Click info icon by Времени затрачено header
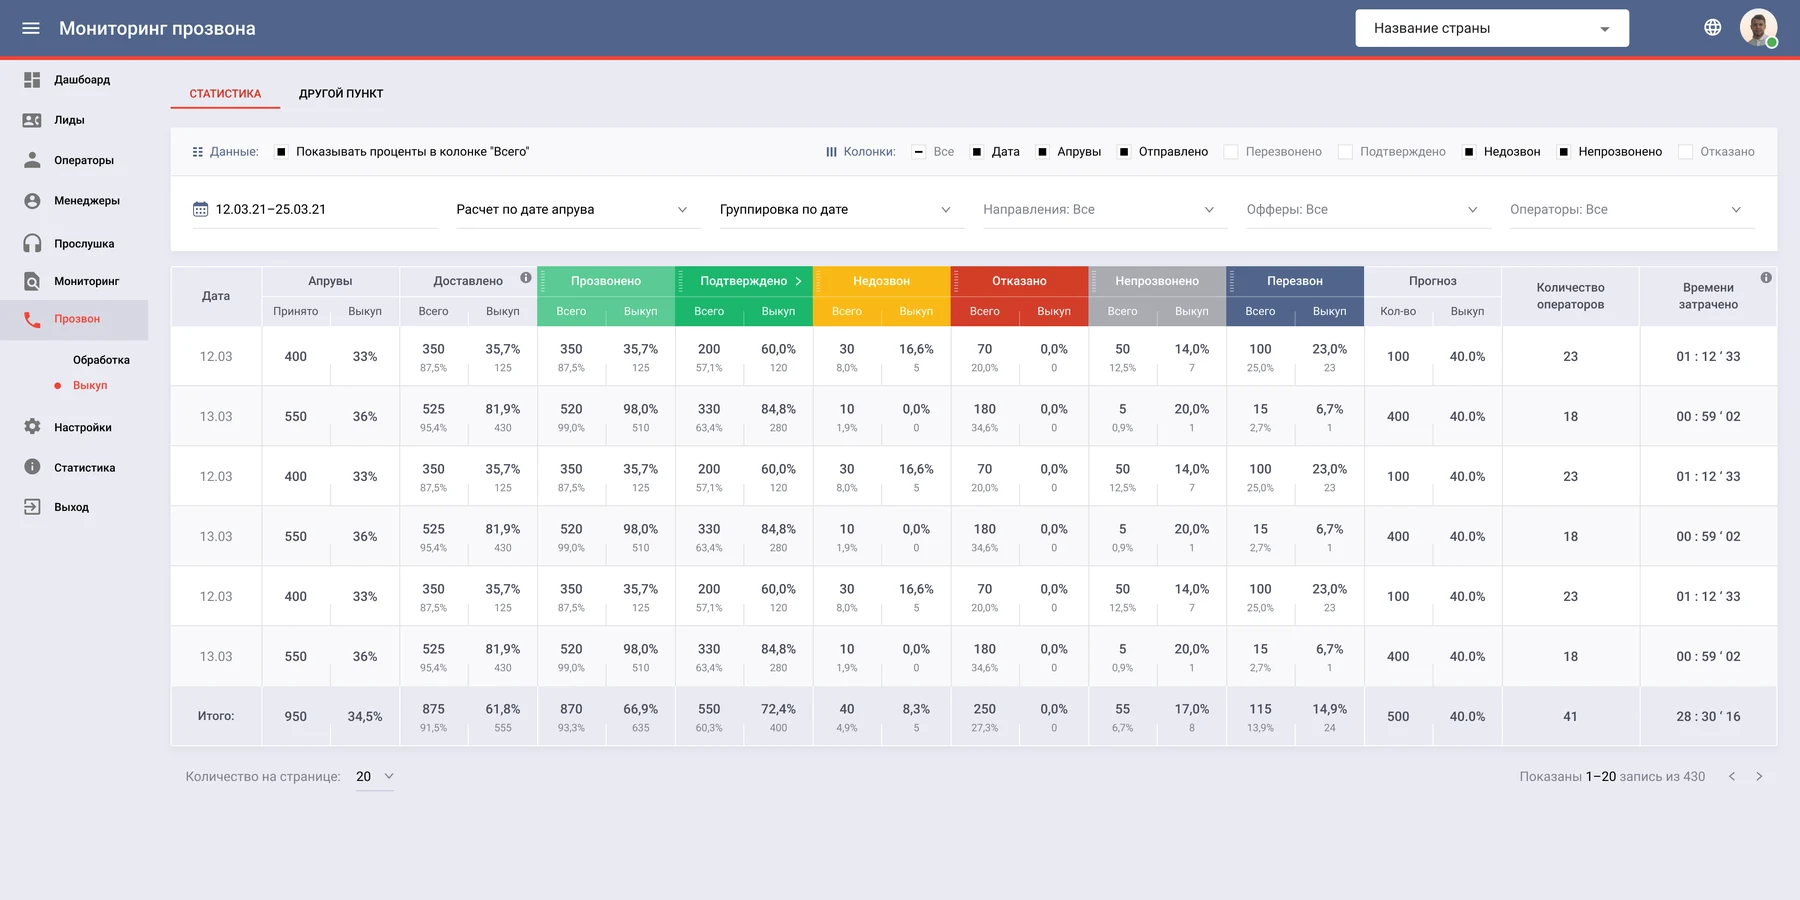Image resolution: width=1800 pixels, height=900 pixels. point(1766,278)
